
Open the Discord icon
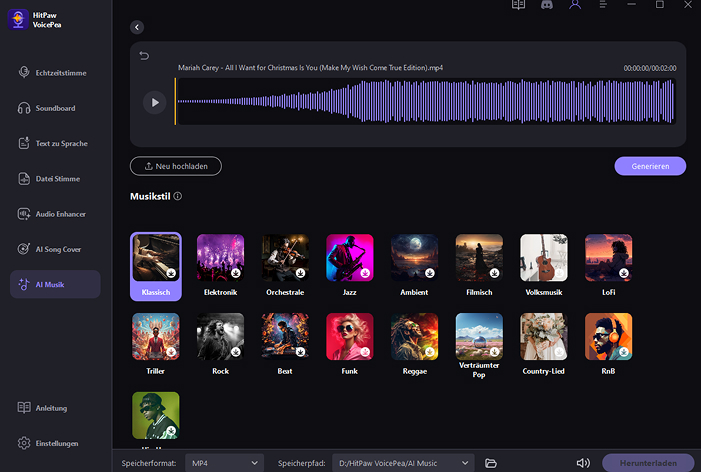(547, 4)
